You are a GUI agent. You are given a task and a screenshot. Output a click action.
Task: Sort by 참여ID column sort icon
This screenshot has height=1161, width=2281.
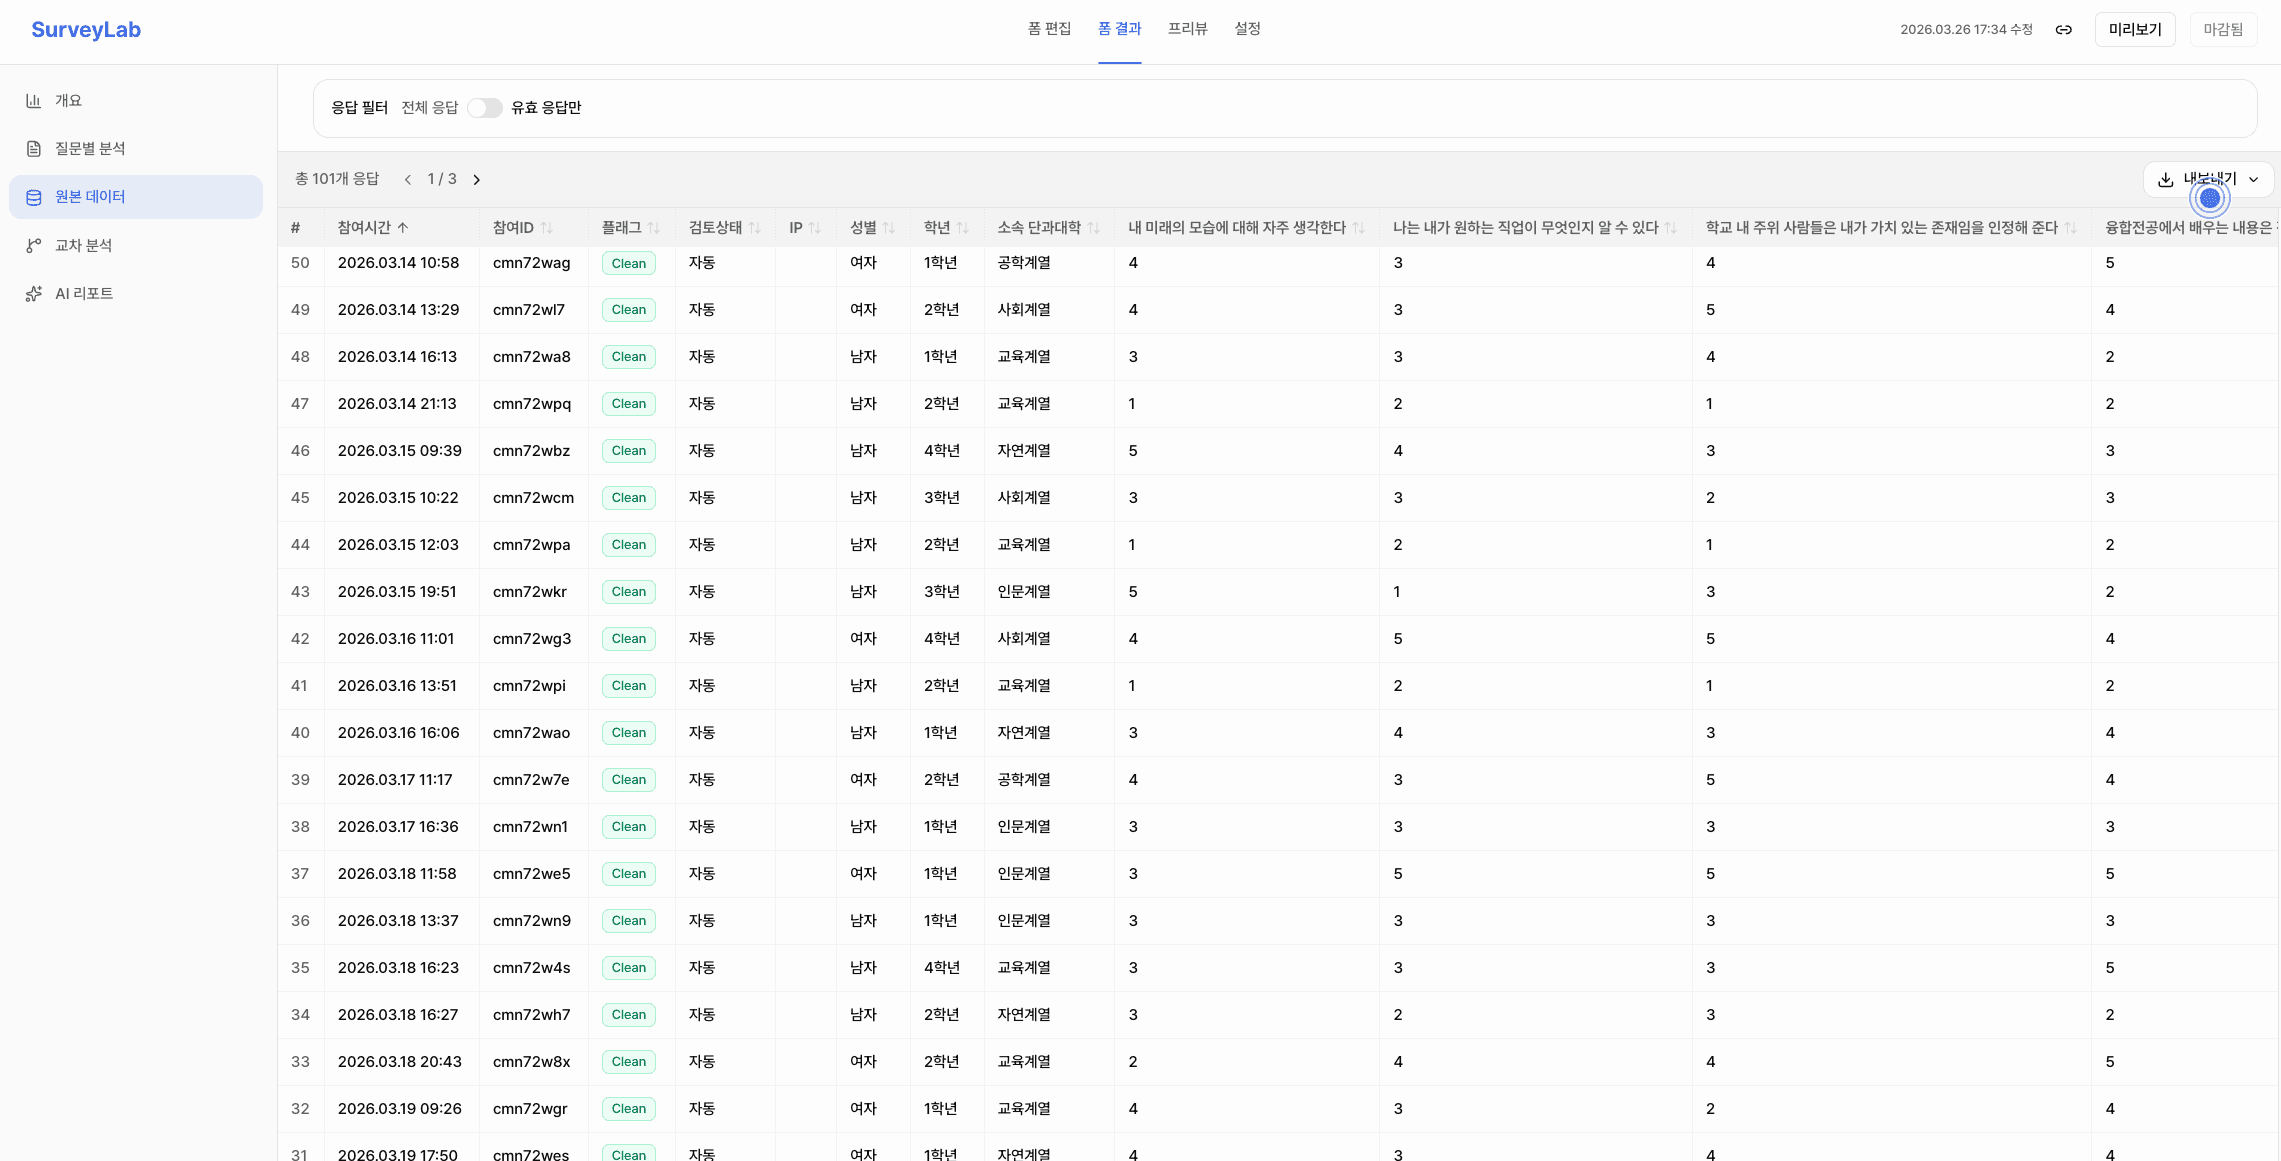(546, 228)
